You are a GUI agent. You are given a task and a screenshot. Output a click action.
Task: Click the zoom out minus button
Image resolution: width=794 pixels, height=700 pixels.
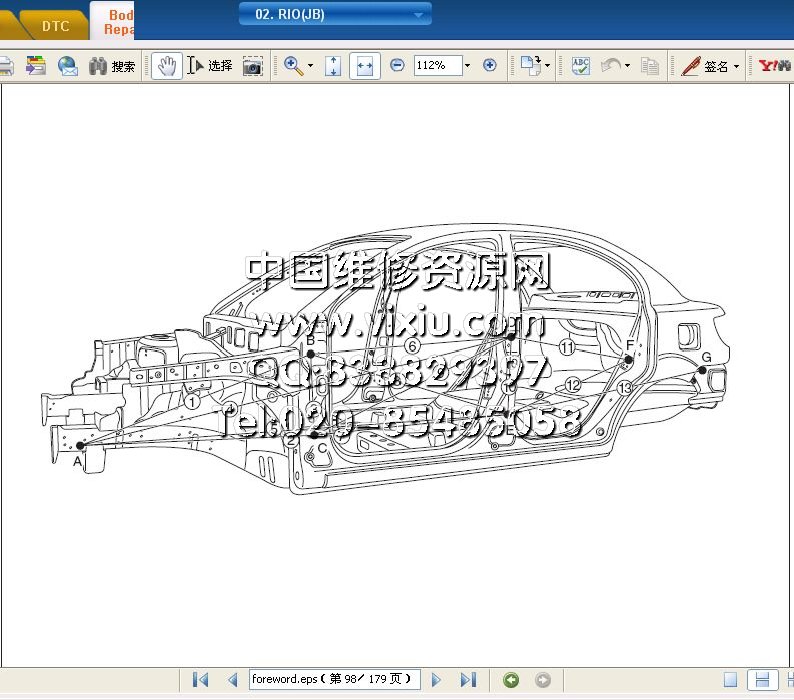(x=397, y=65)
